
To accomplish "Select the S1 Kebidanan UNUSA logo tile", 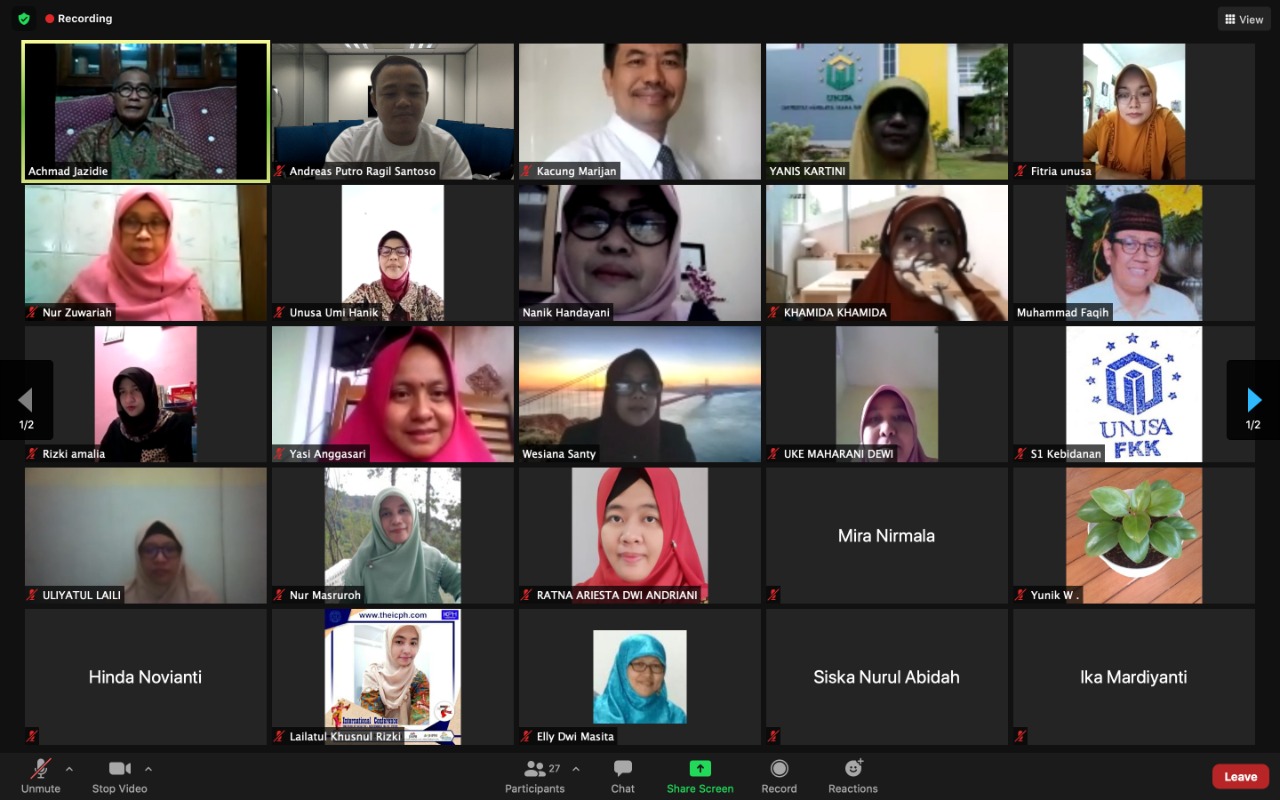I will point(1134,394).
